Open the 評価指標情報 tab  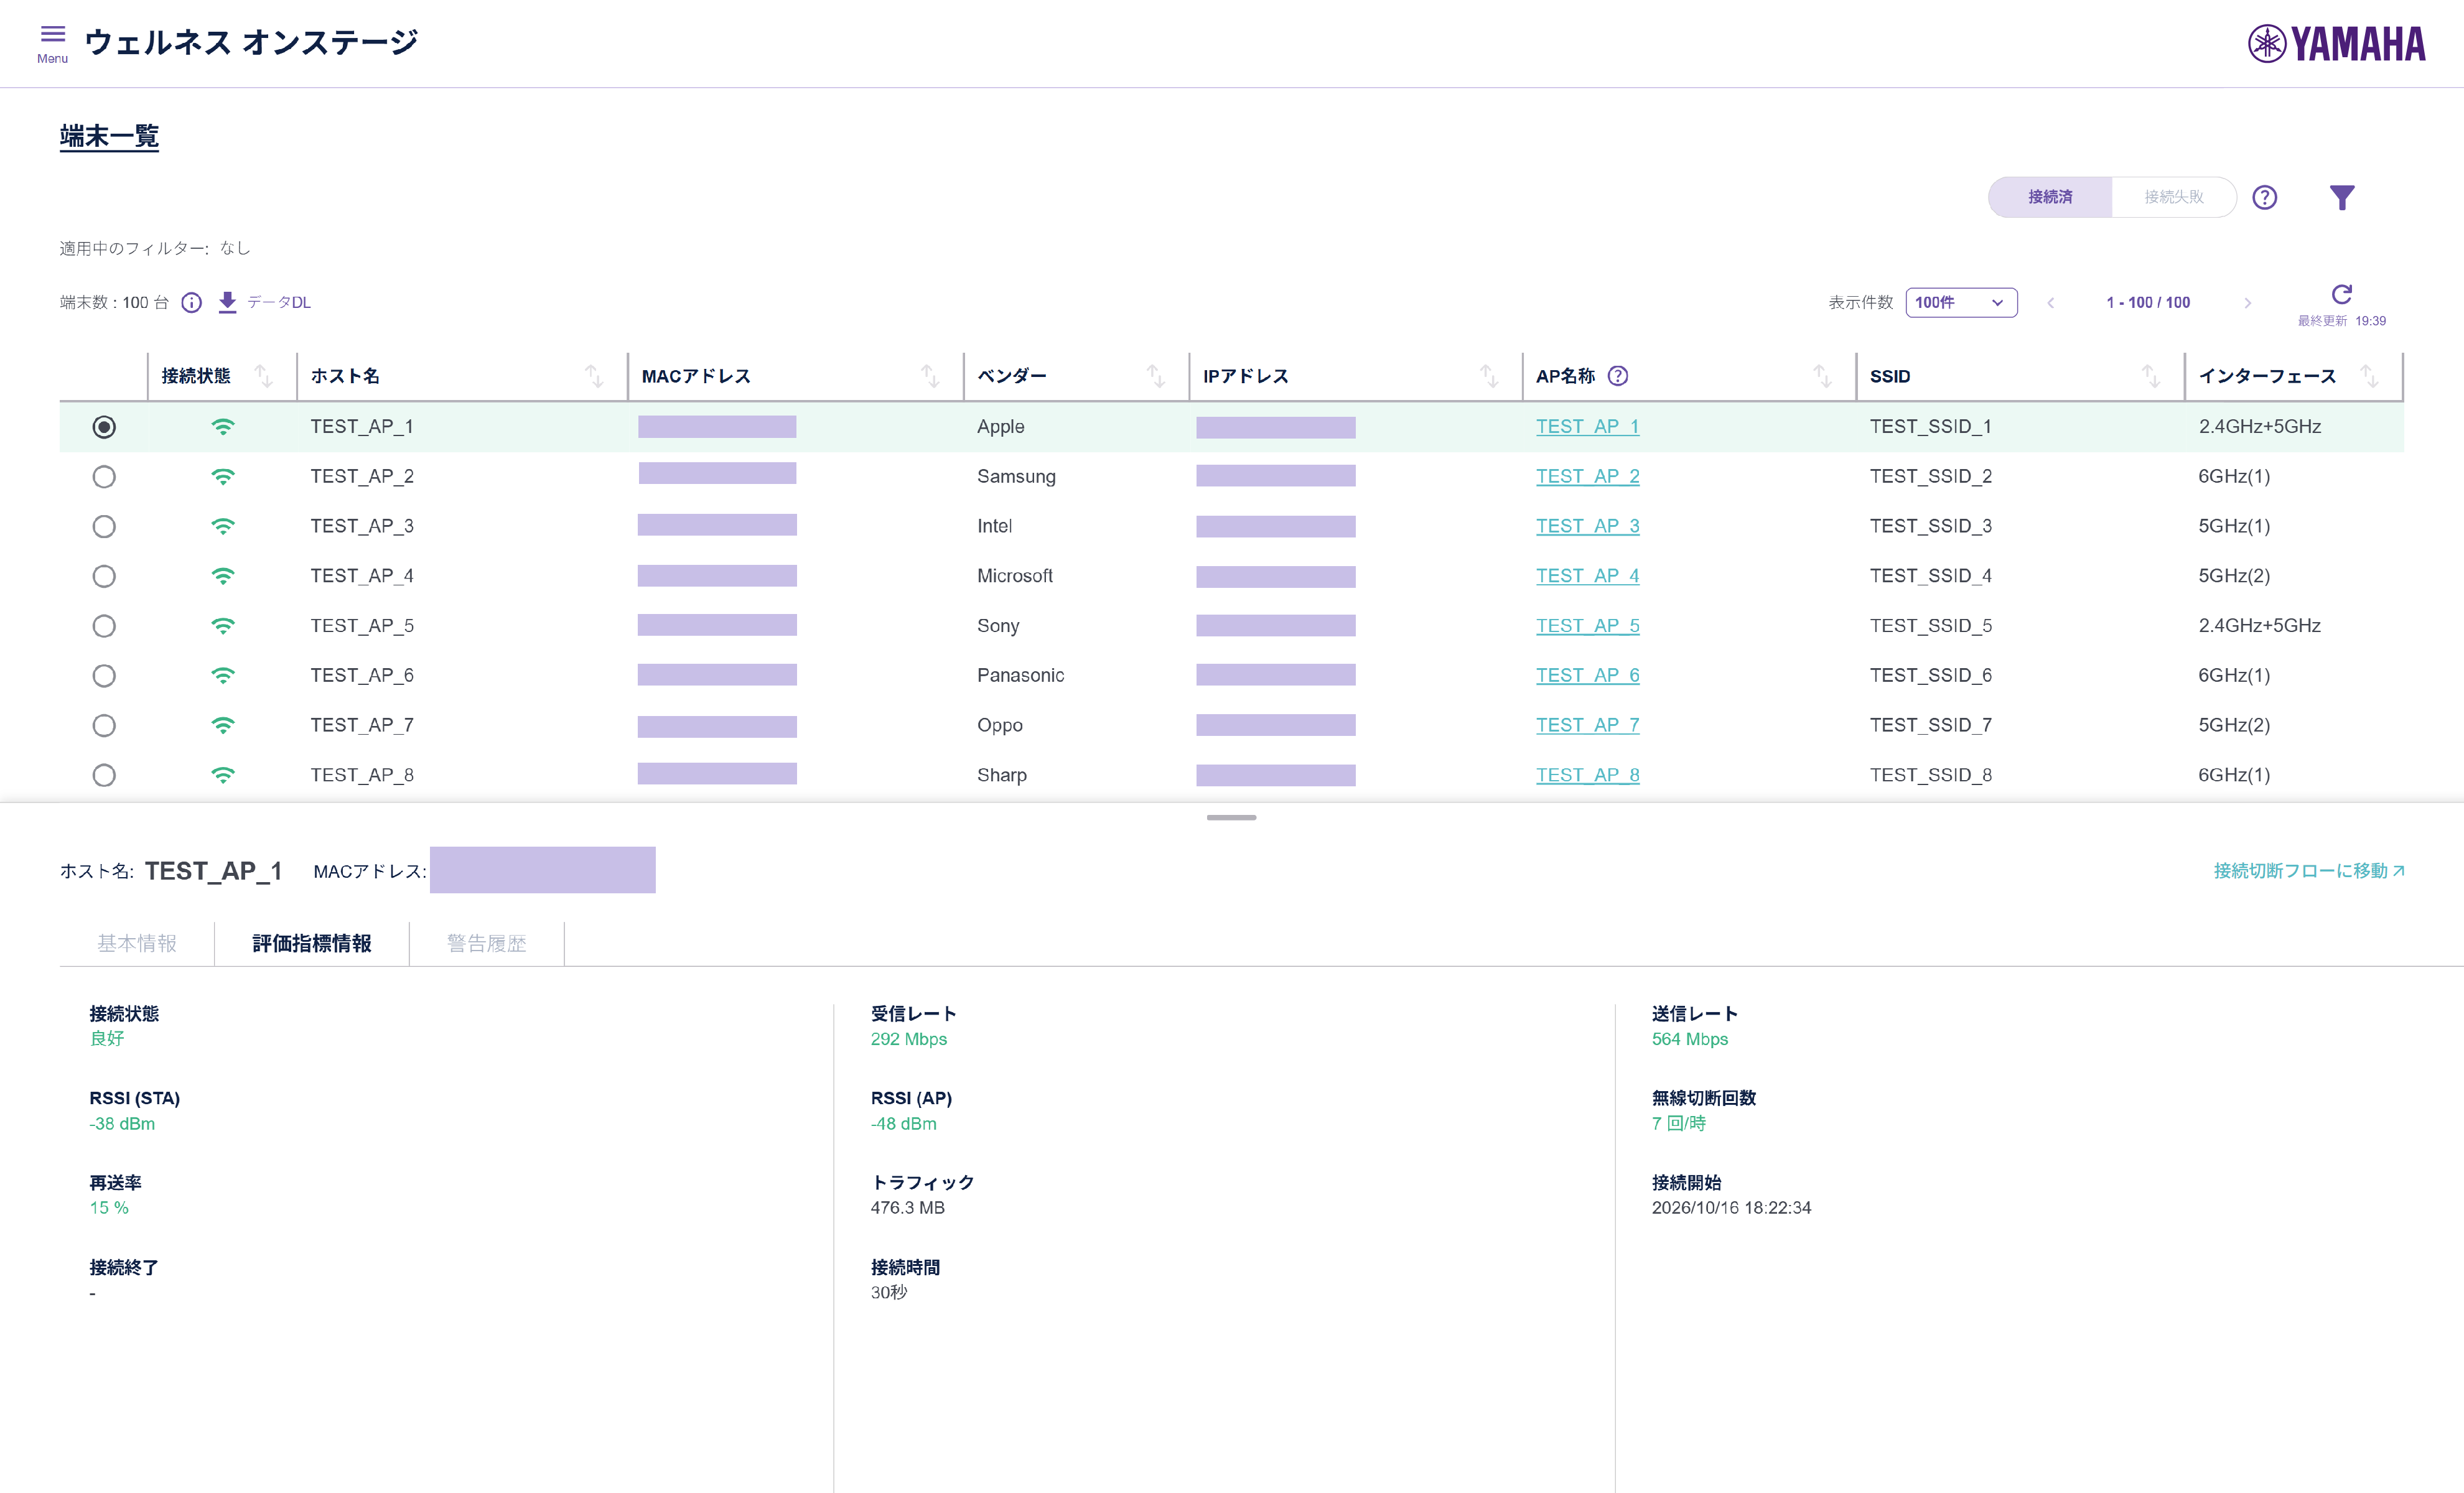click(312, 943)
